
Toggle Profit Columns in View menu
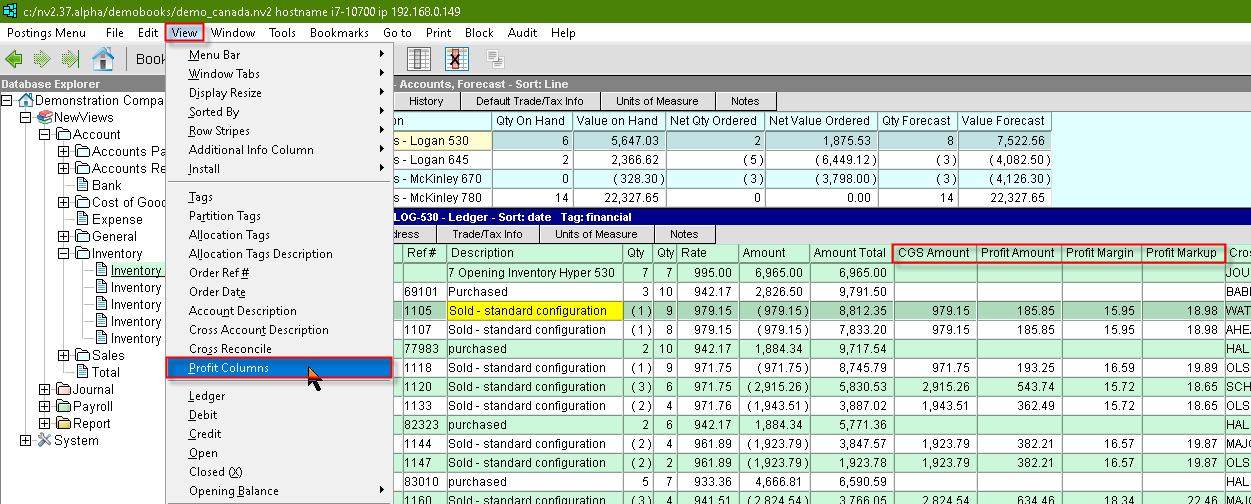pos(228,368)
